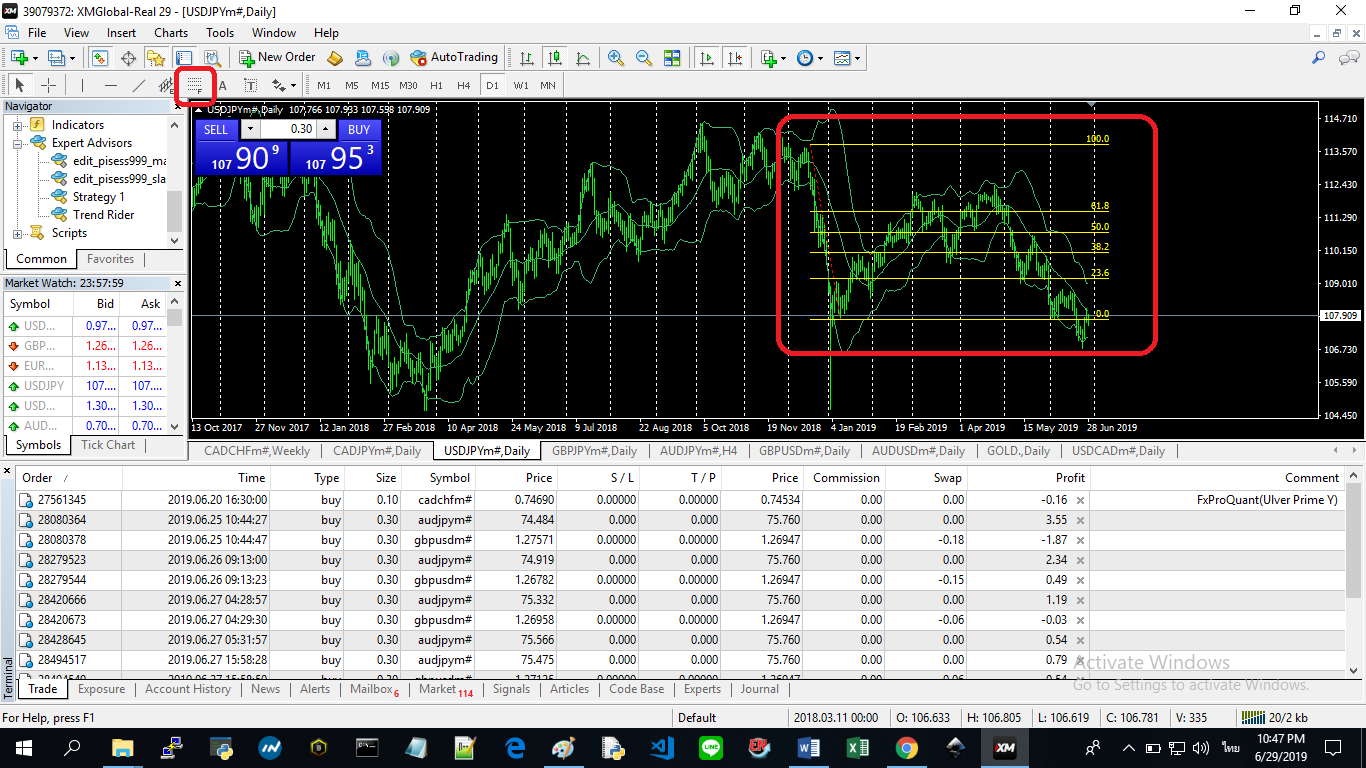This screenshot has width=1366, height=768.
Task: Open the Insert menu
Action: pyautogui.click(x=122, y=33)
